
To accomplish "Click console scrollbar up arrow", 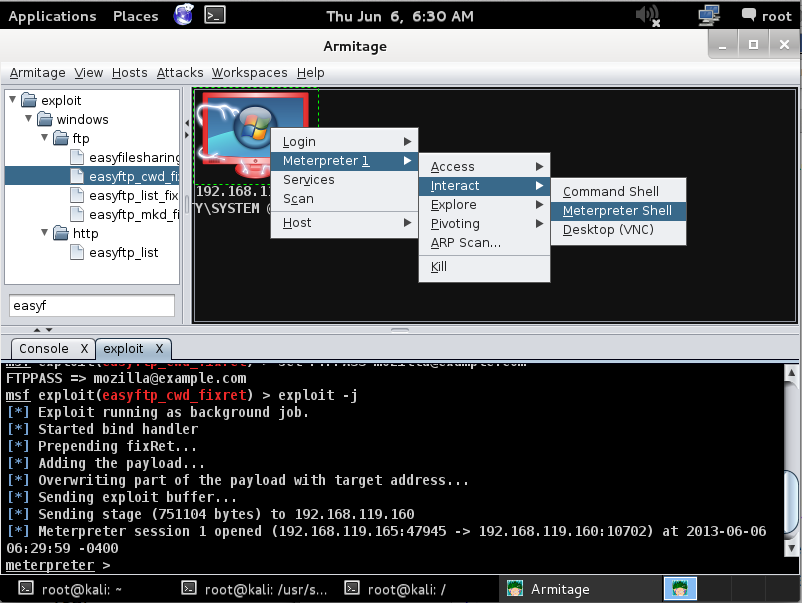I will click(791, 372).
